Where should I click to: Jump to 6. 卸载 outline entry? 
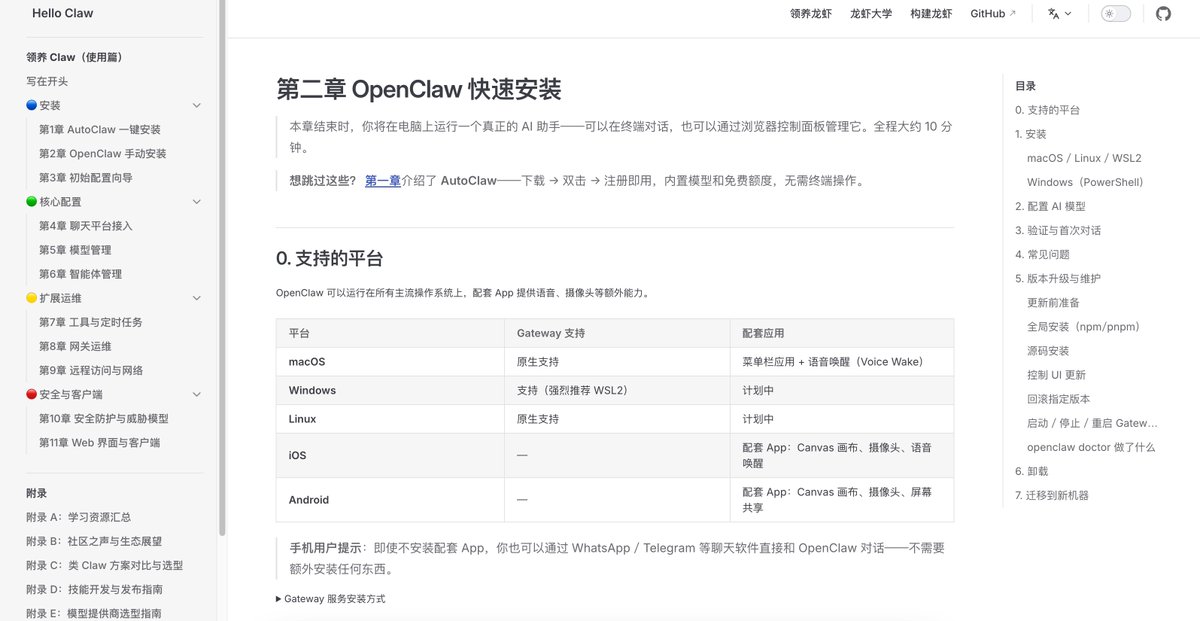pyautogui.click(x=1031, y=471)
